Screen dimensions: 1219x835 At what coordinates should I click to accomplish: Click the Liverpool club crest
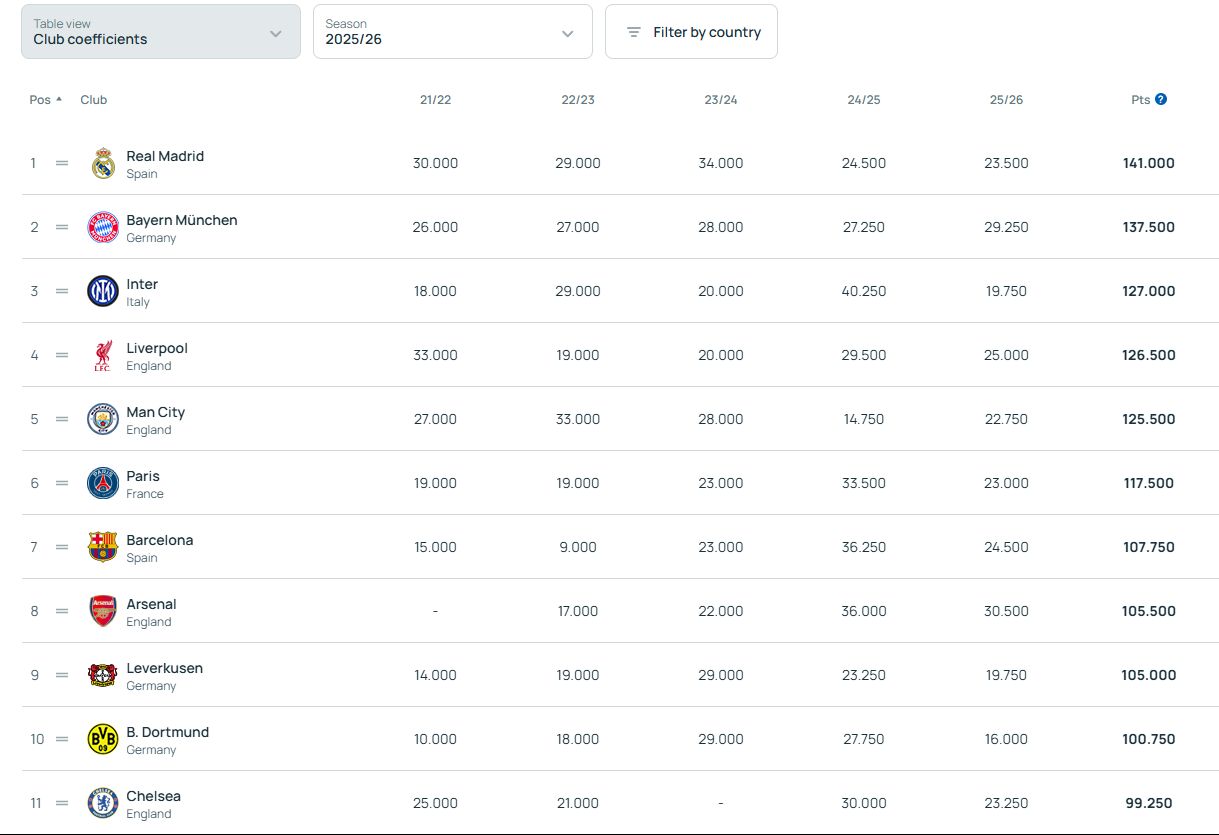tap(103, 355)
